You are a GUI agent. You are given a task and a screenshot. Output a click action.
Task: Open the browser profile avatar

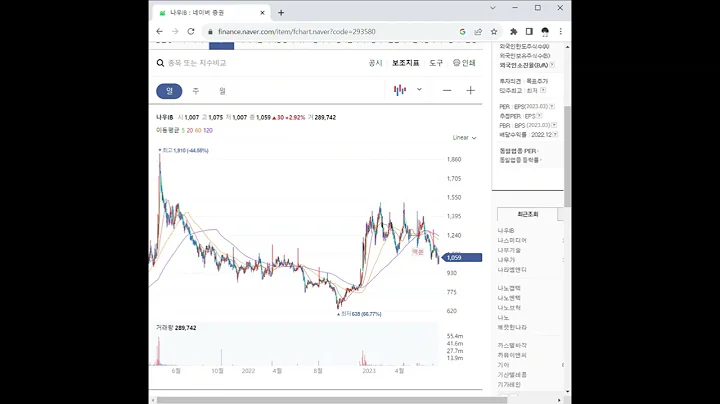pos(545,32)
